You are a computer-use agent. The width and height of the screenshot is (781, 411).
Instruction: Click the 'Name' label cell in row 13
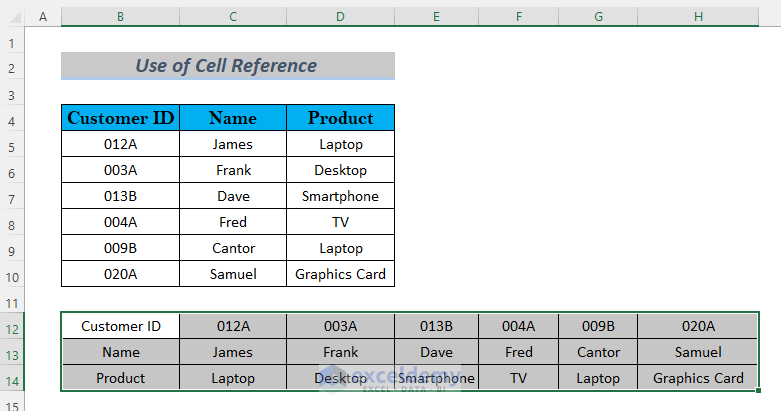pos(121,352)
